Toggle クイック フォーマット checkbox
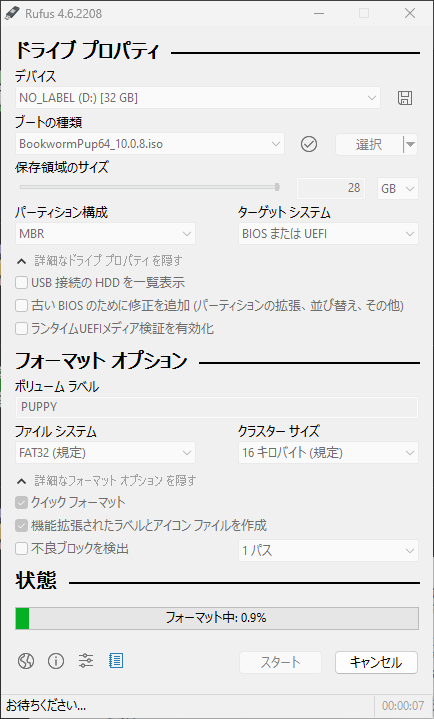Viewport: 434px width, 719px height. 22,503
